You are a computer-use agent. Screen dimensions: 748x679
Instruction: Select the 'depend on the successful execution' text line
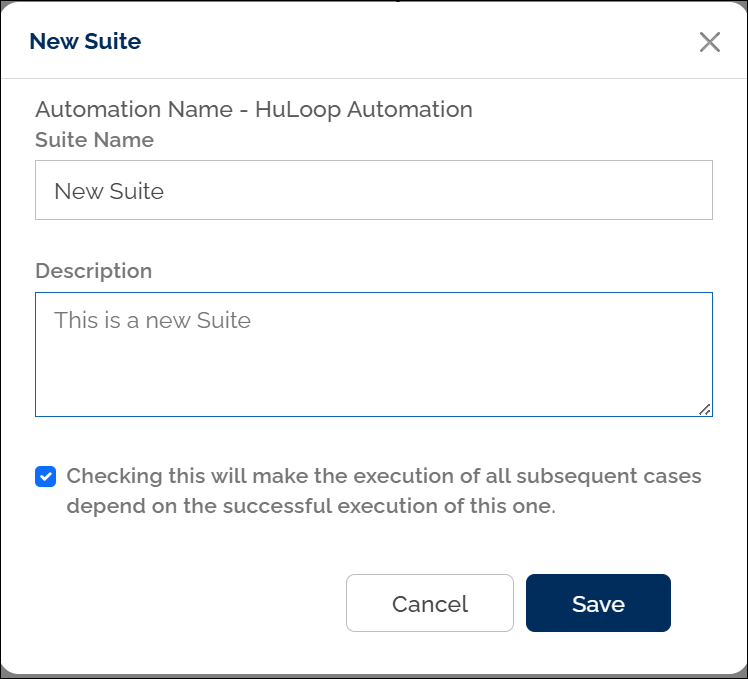(310, 506)
